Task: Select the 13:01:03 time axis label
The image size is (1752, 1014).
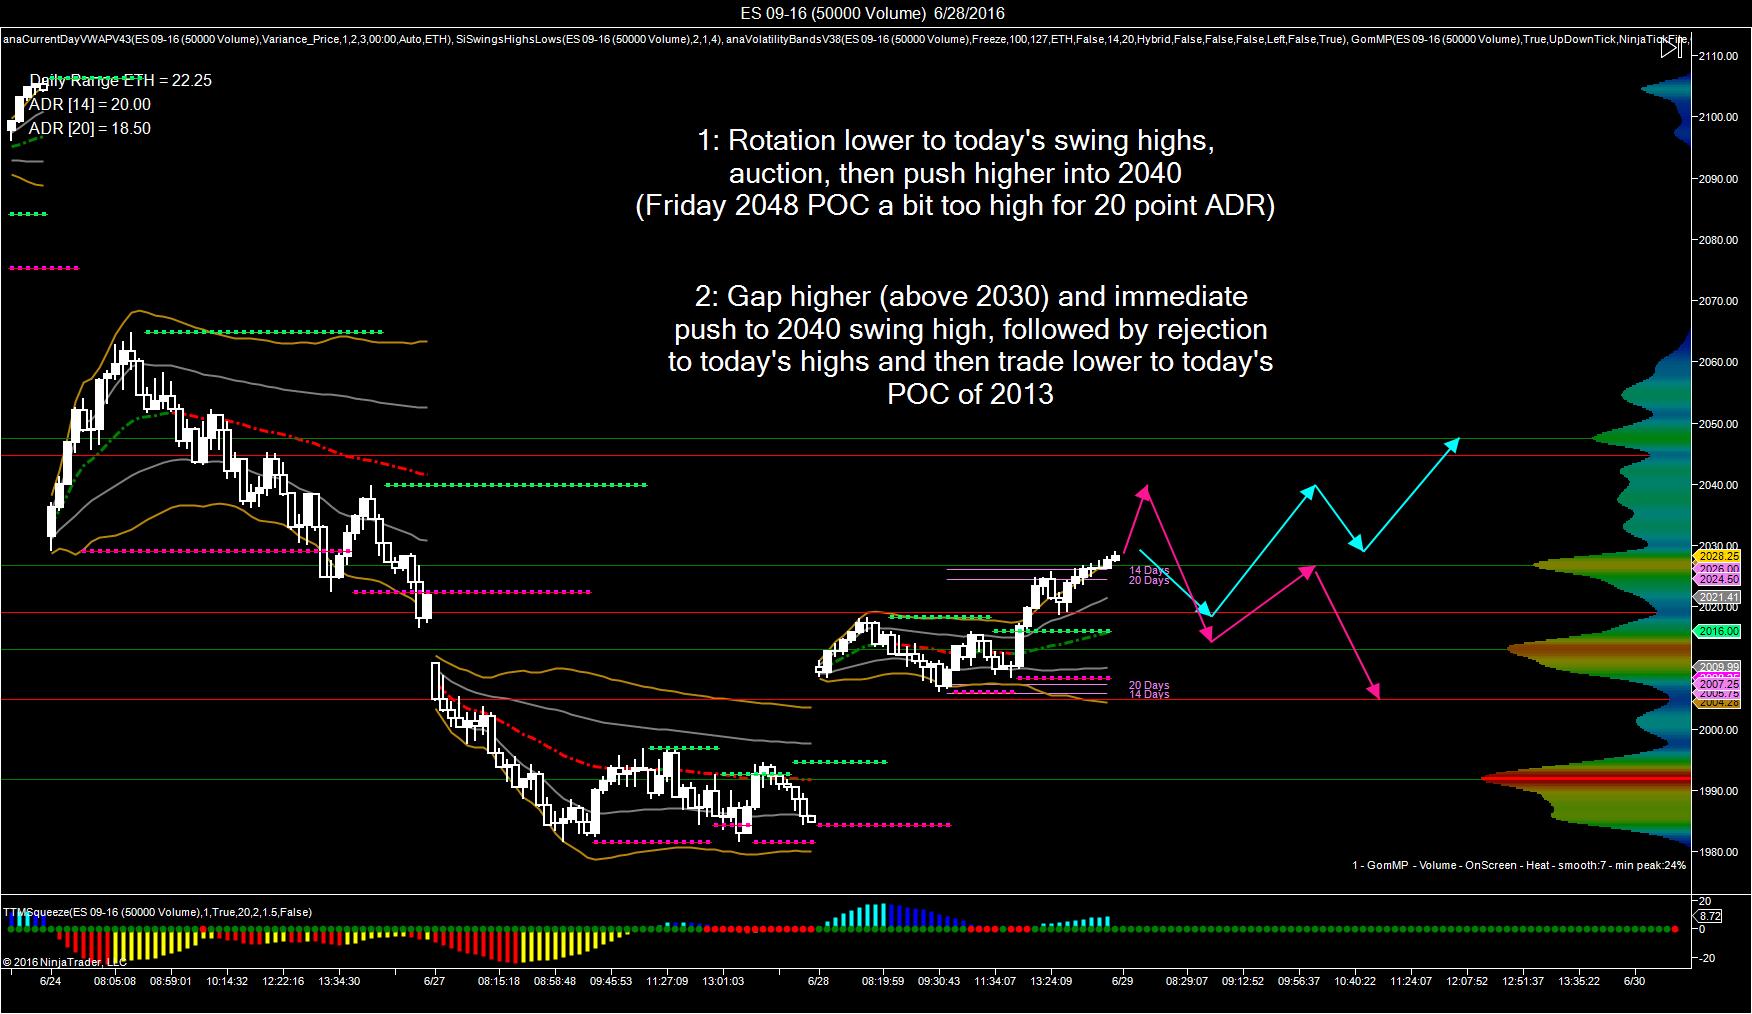Action: click(723, 981)
